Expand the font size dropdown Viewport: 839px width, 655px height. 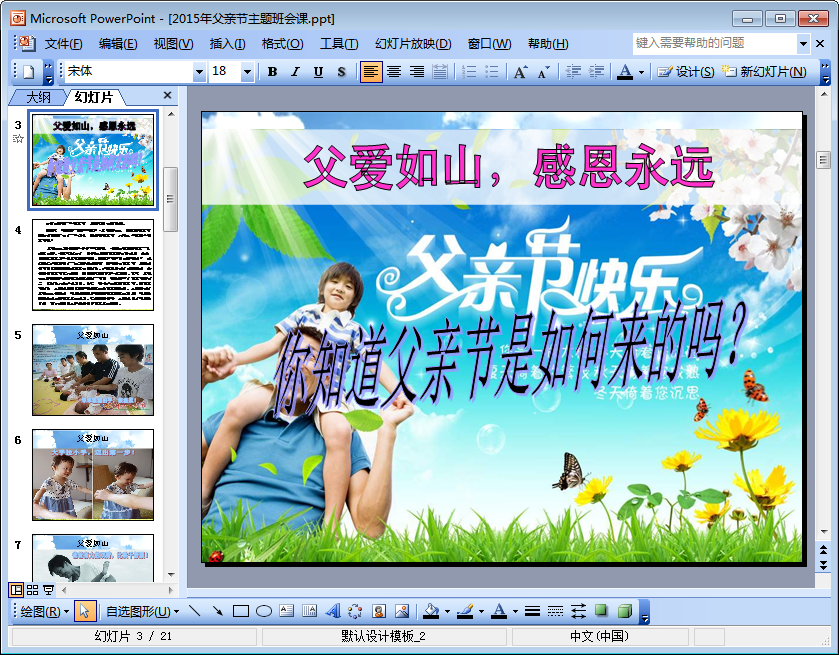click(x=247, y=72)
